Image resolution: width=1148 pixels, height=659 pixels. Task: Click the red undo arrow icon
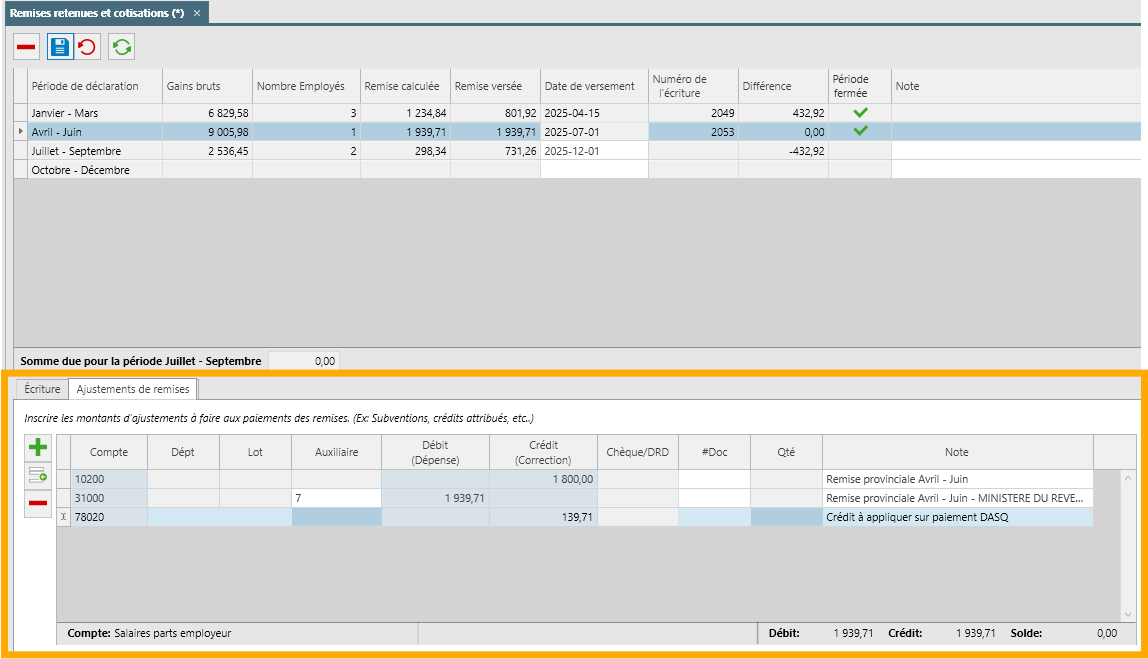tap(87, 48)
